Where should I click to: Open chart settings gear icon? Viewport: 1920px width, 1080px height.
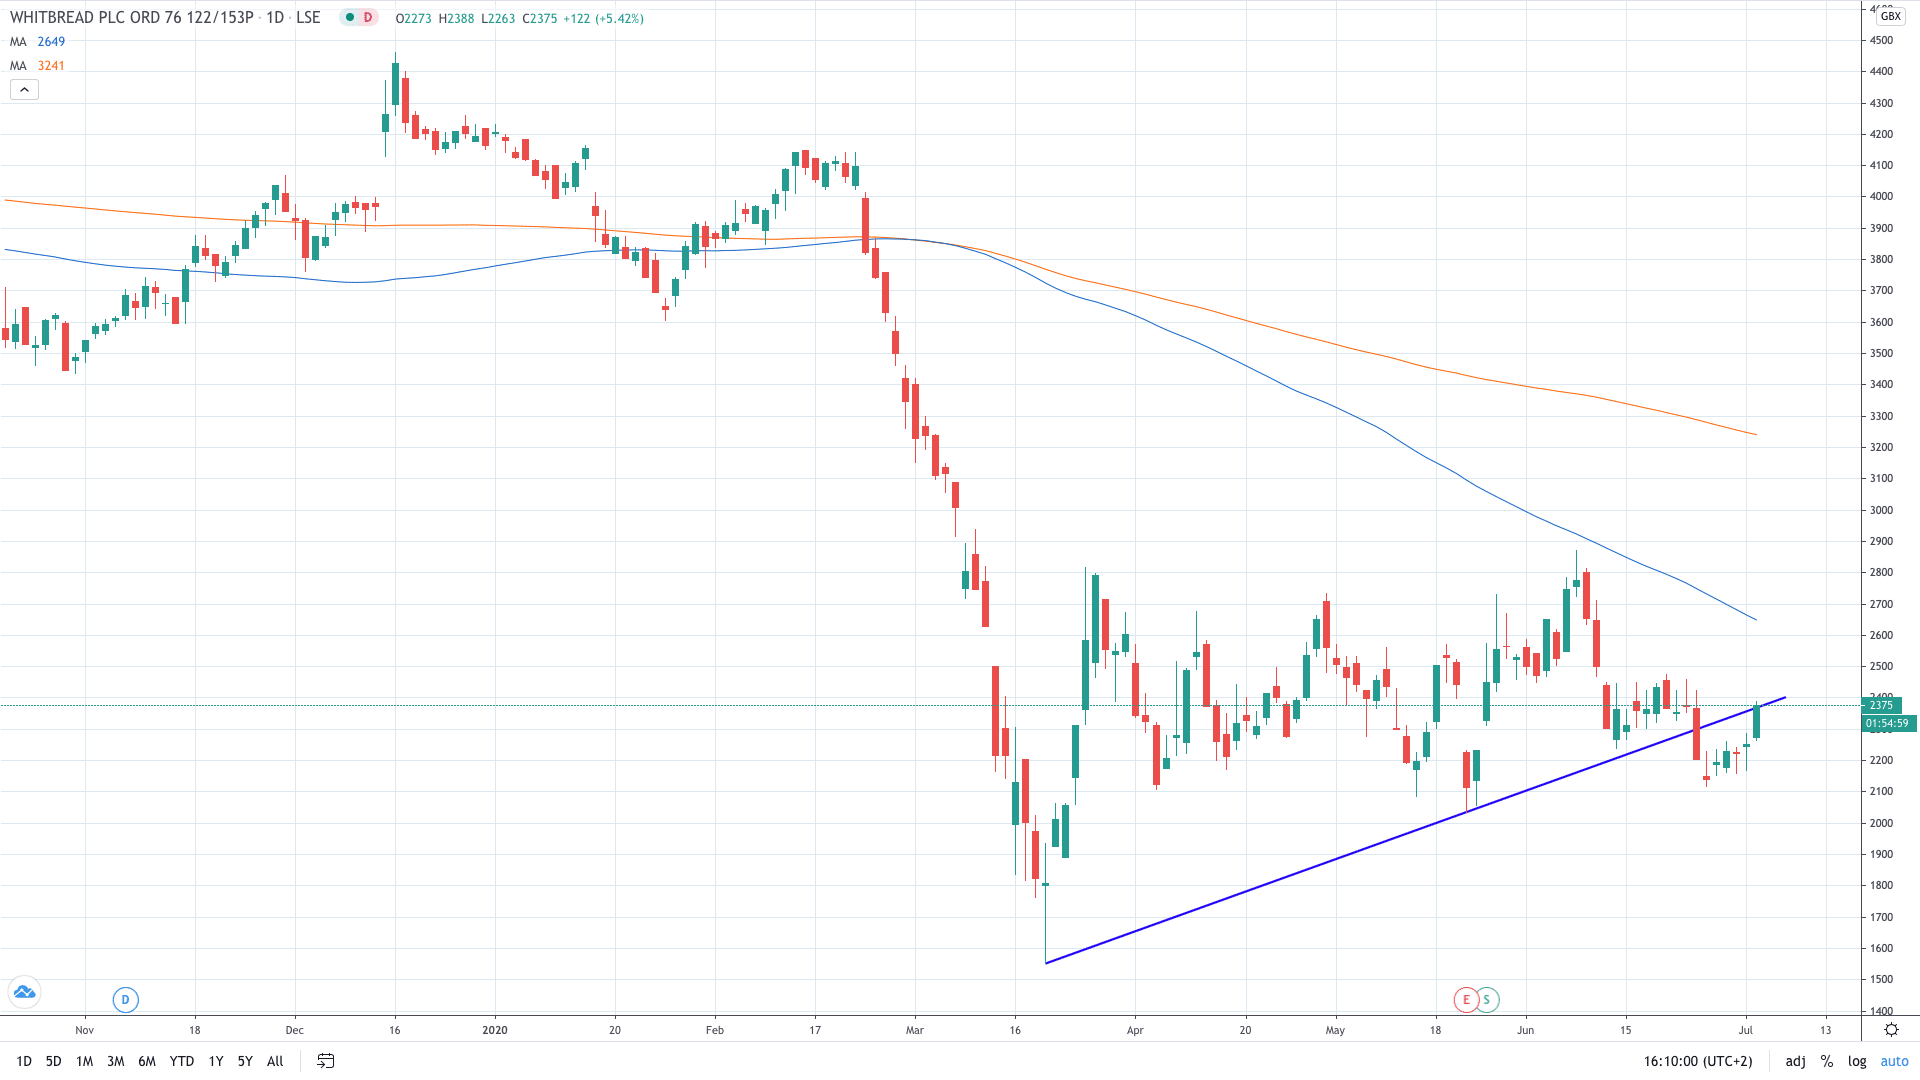point(1891,1029)
